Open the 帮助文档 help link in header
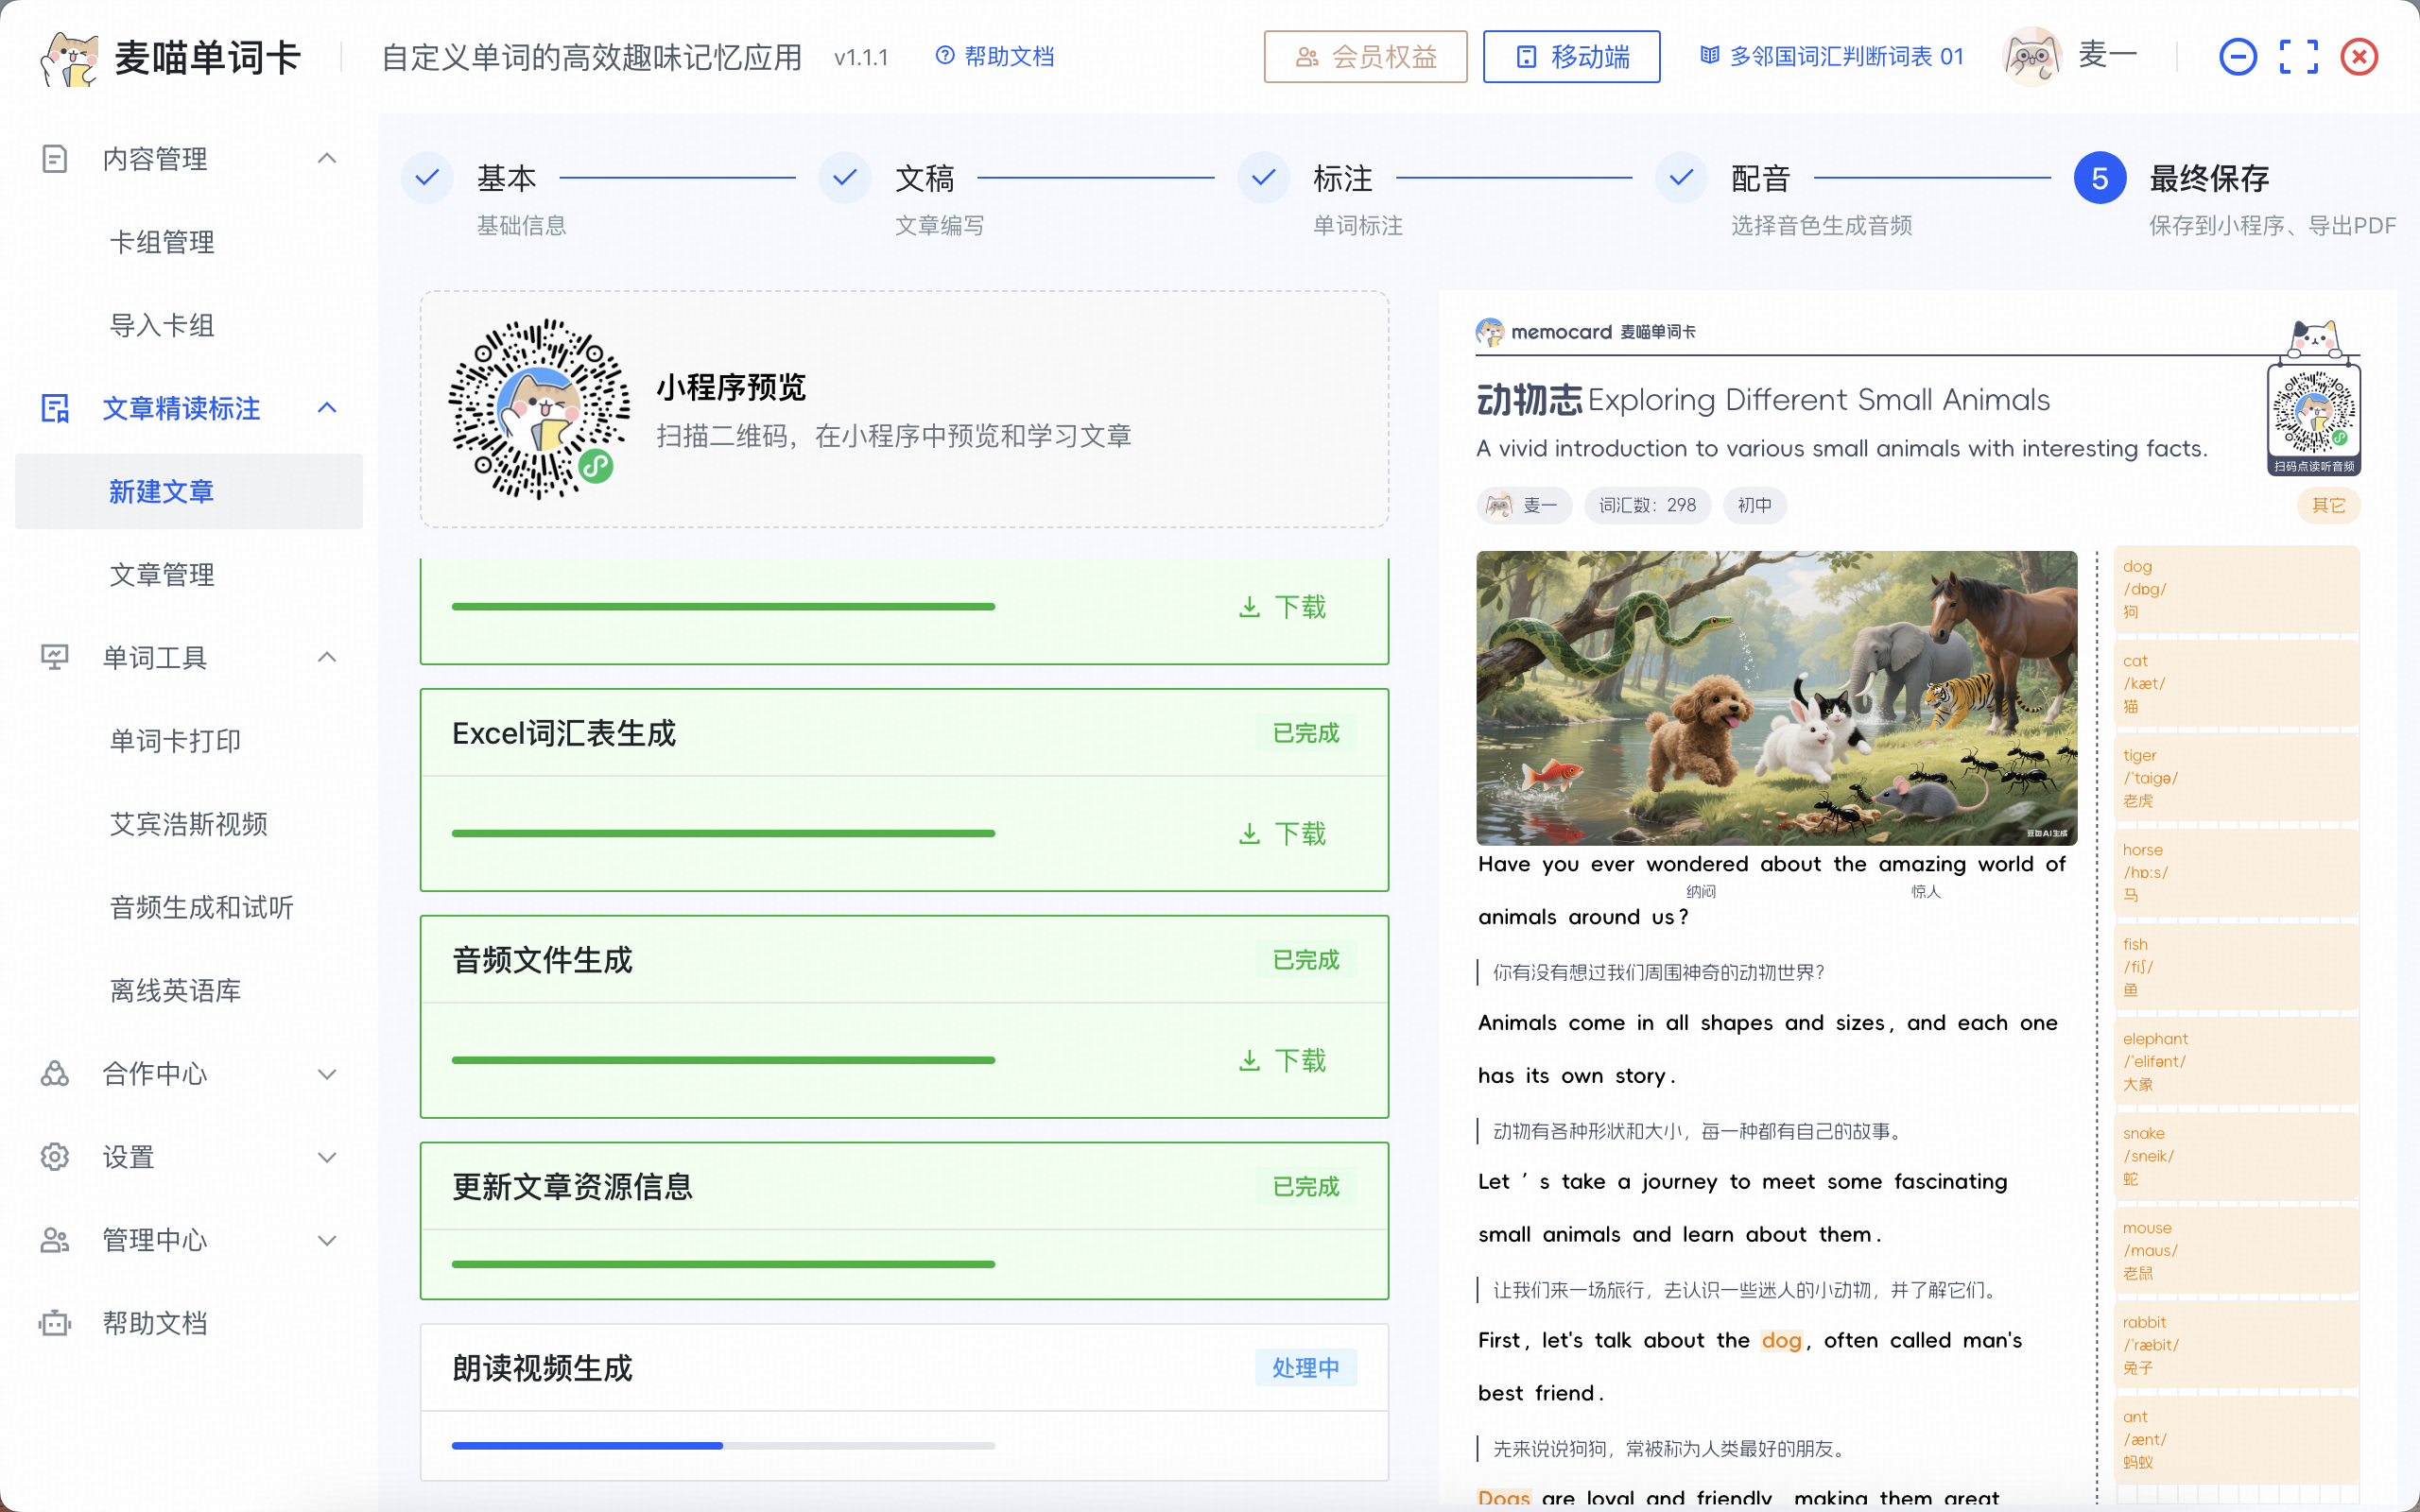Screen dimensions: 2420x1512 tap(994, 56)
